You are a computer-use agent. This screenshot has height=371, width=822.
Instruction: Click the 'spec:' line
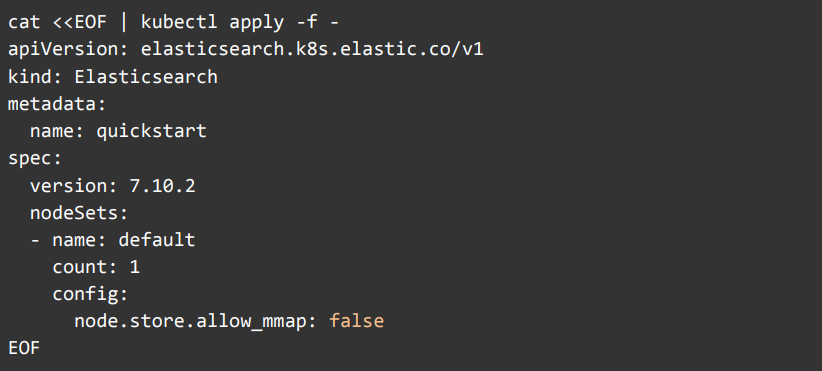click(35, 159)
